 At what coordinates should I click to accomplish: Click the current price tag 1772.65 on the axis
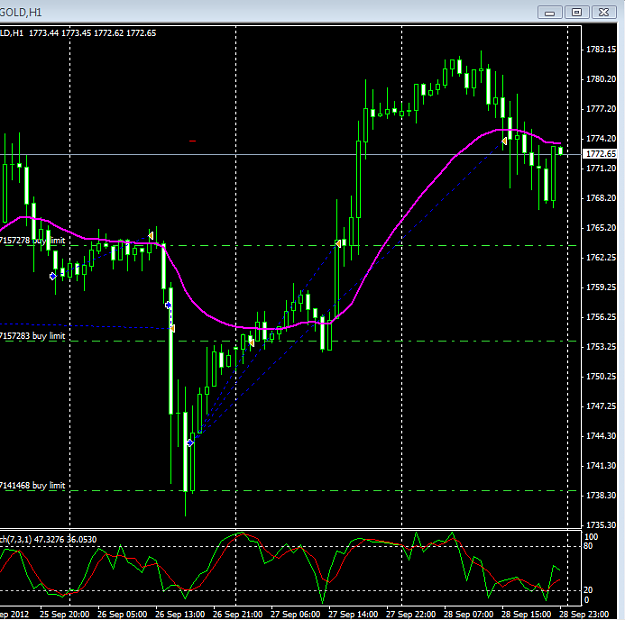[x=600, y=154]
